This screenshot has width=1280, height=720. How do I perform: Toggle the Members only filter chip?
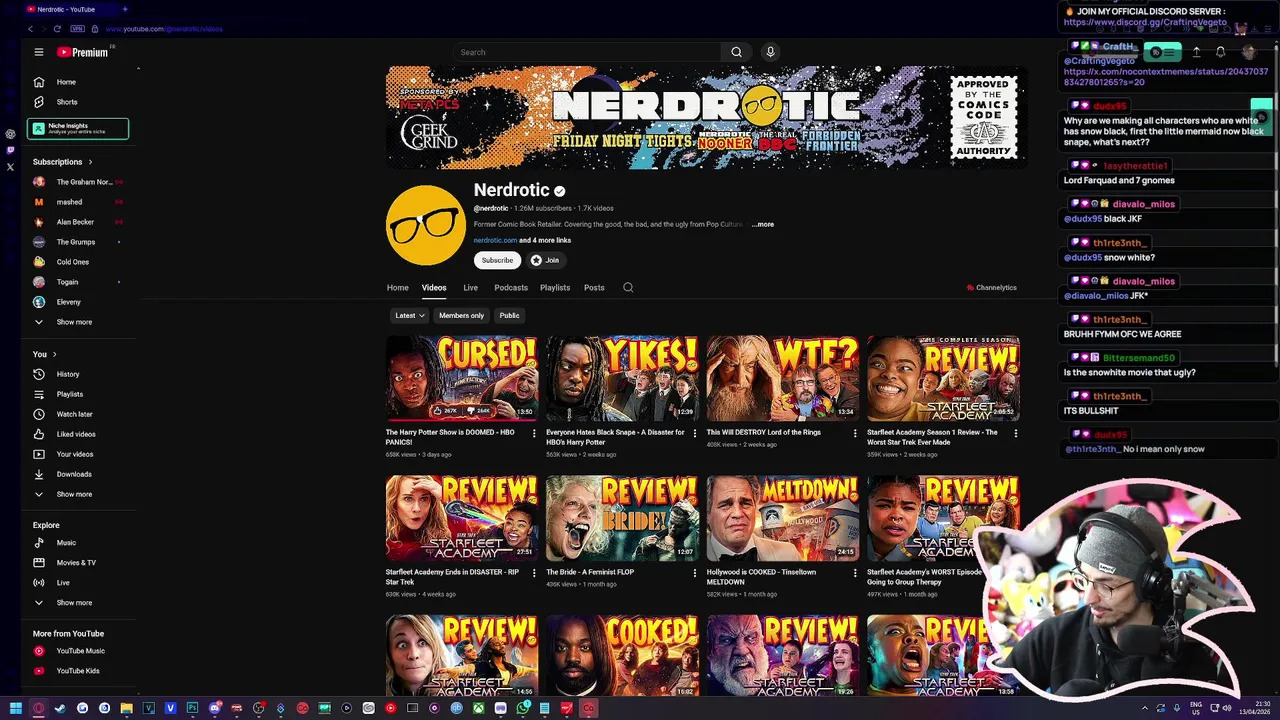click(461, 316)
